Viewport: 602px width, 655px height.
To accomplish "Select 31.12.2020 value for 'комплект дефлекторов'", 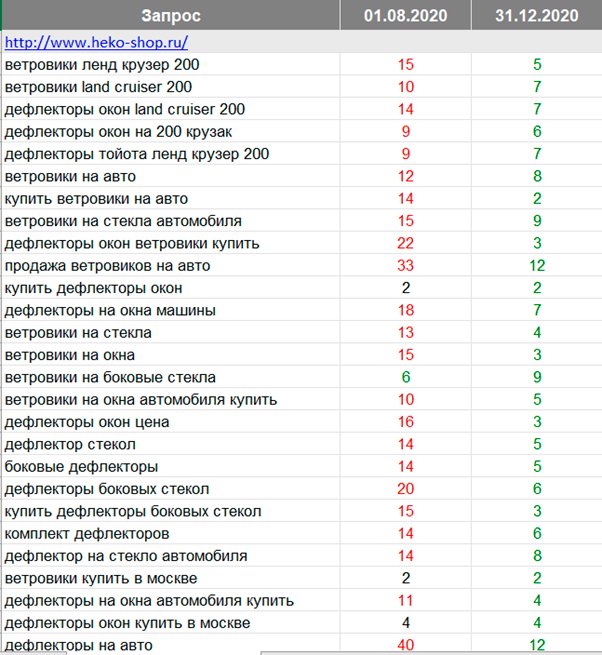I will click(x=537, y=534).
